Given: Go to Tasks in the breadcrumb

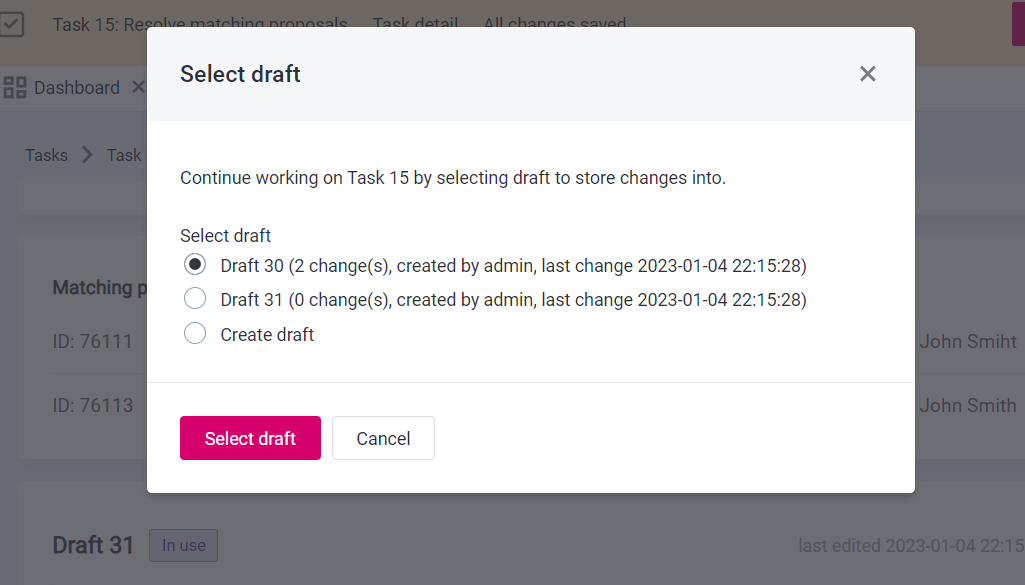Looking at the screenshot, I should coord(46,155).
